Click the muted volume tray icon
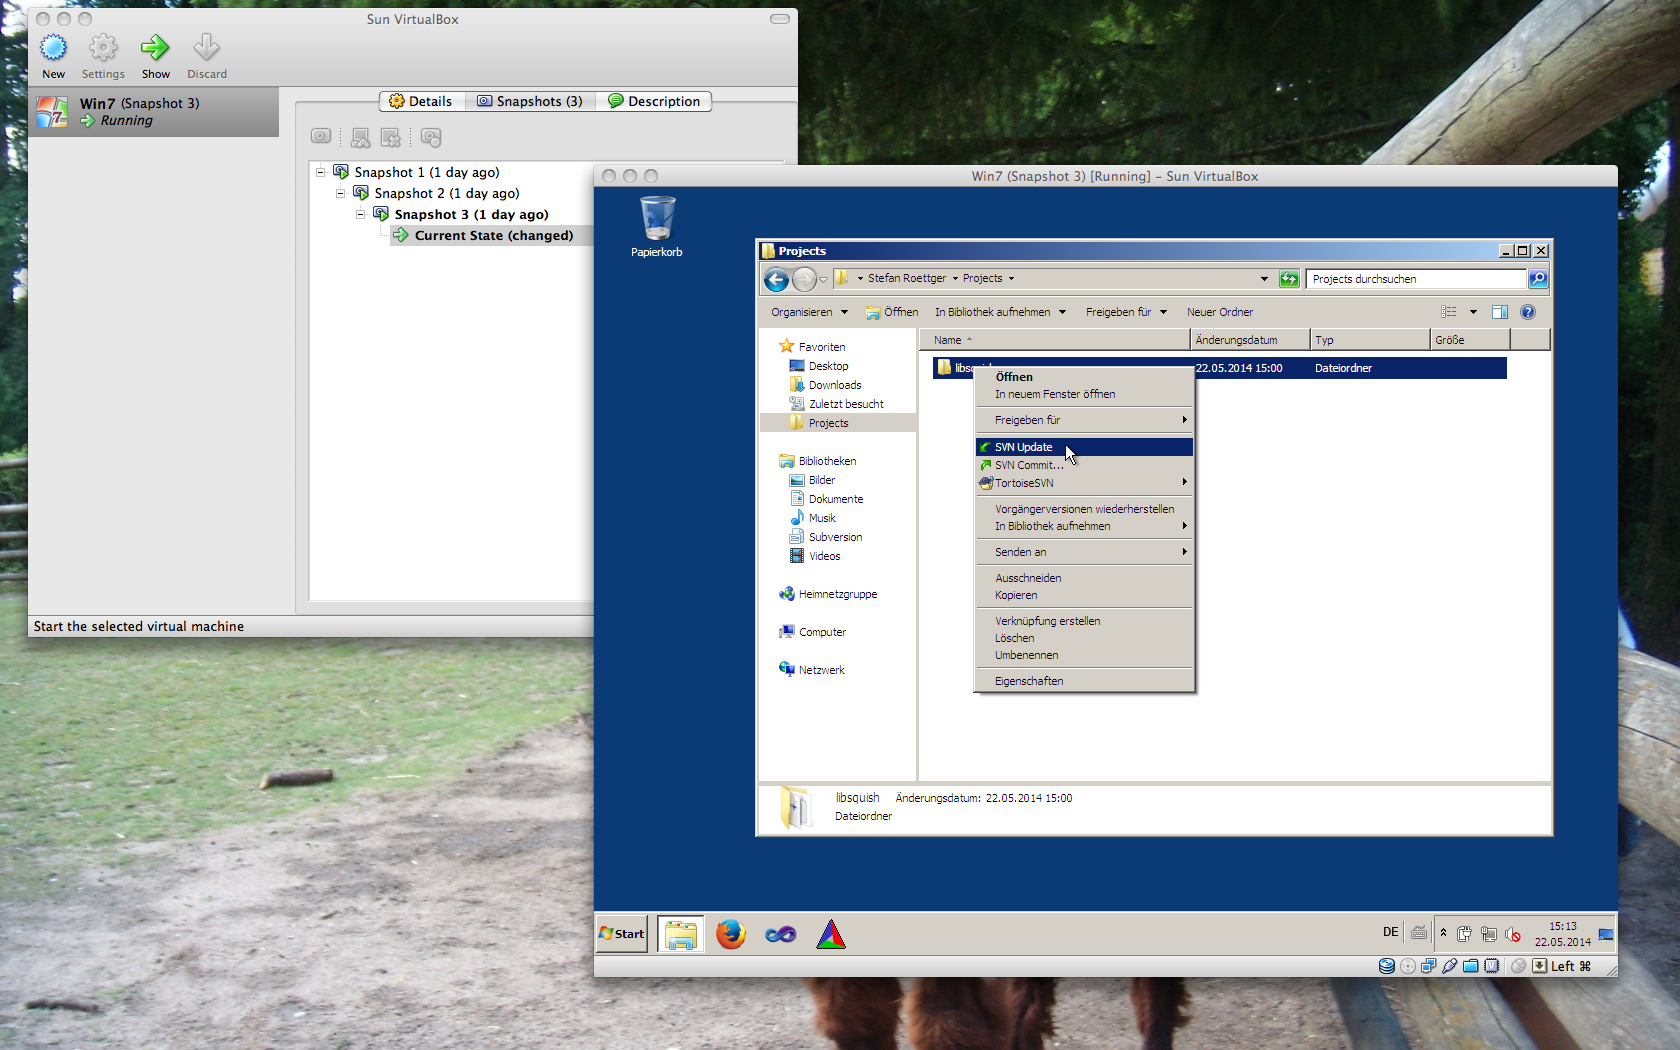Viewport: 1680px width, 1050px height. (x=1513, y=934)
